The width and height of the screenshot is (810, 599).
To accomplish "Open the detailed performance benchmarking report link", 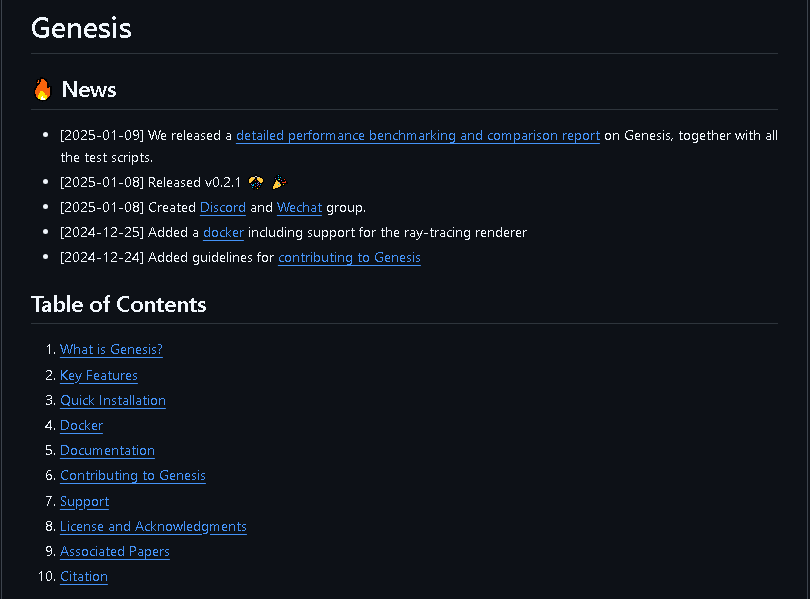I will pos(417,136).
